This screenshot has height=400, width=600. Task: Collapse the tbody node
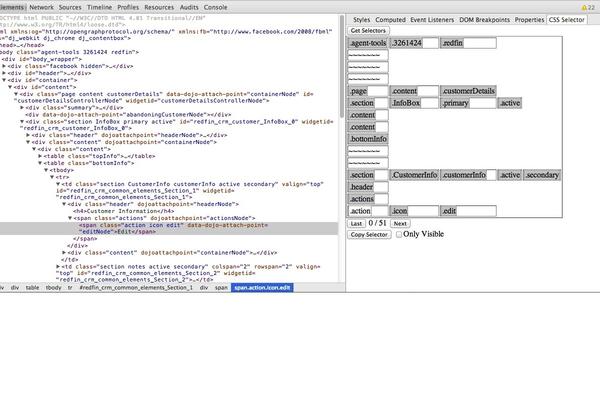[46, 170]
